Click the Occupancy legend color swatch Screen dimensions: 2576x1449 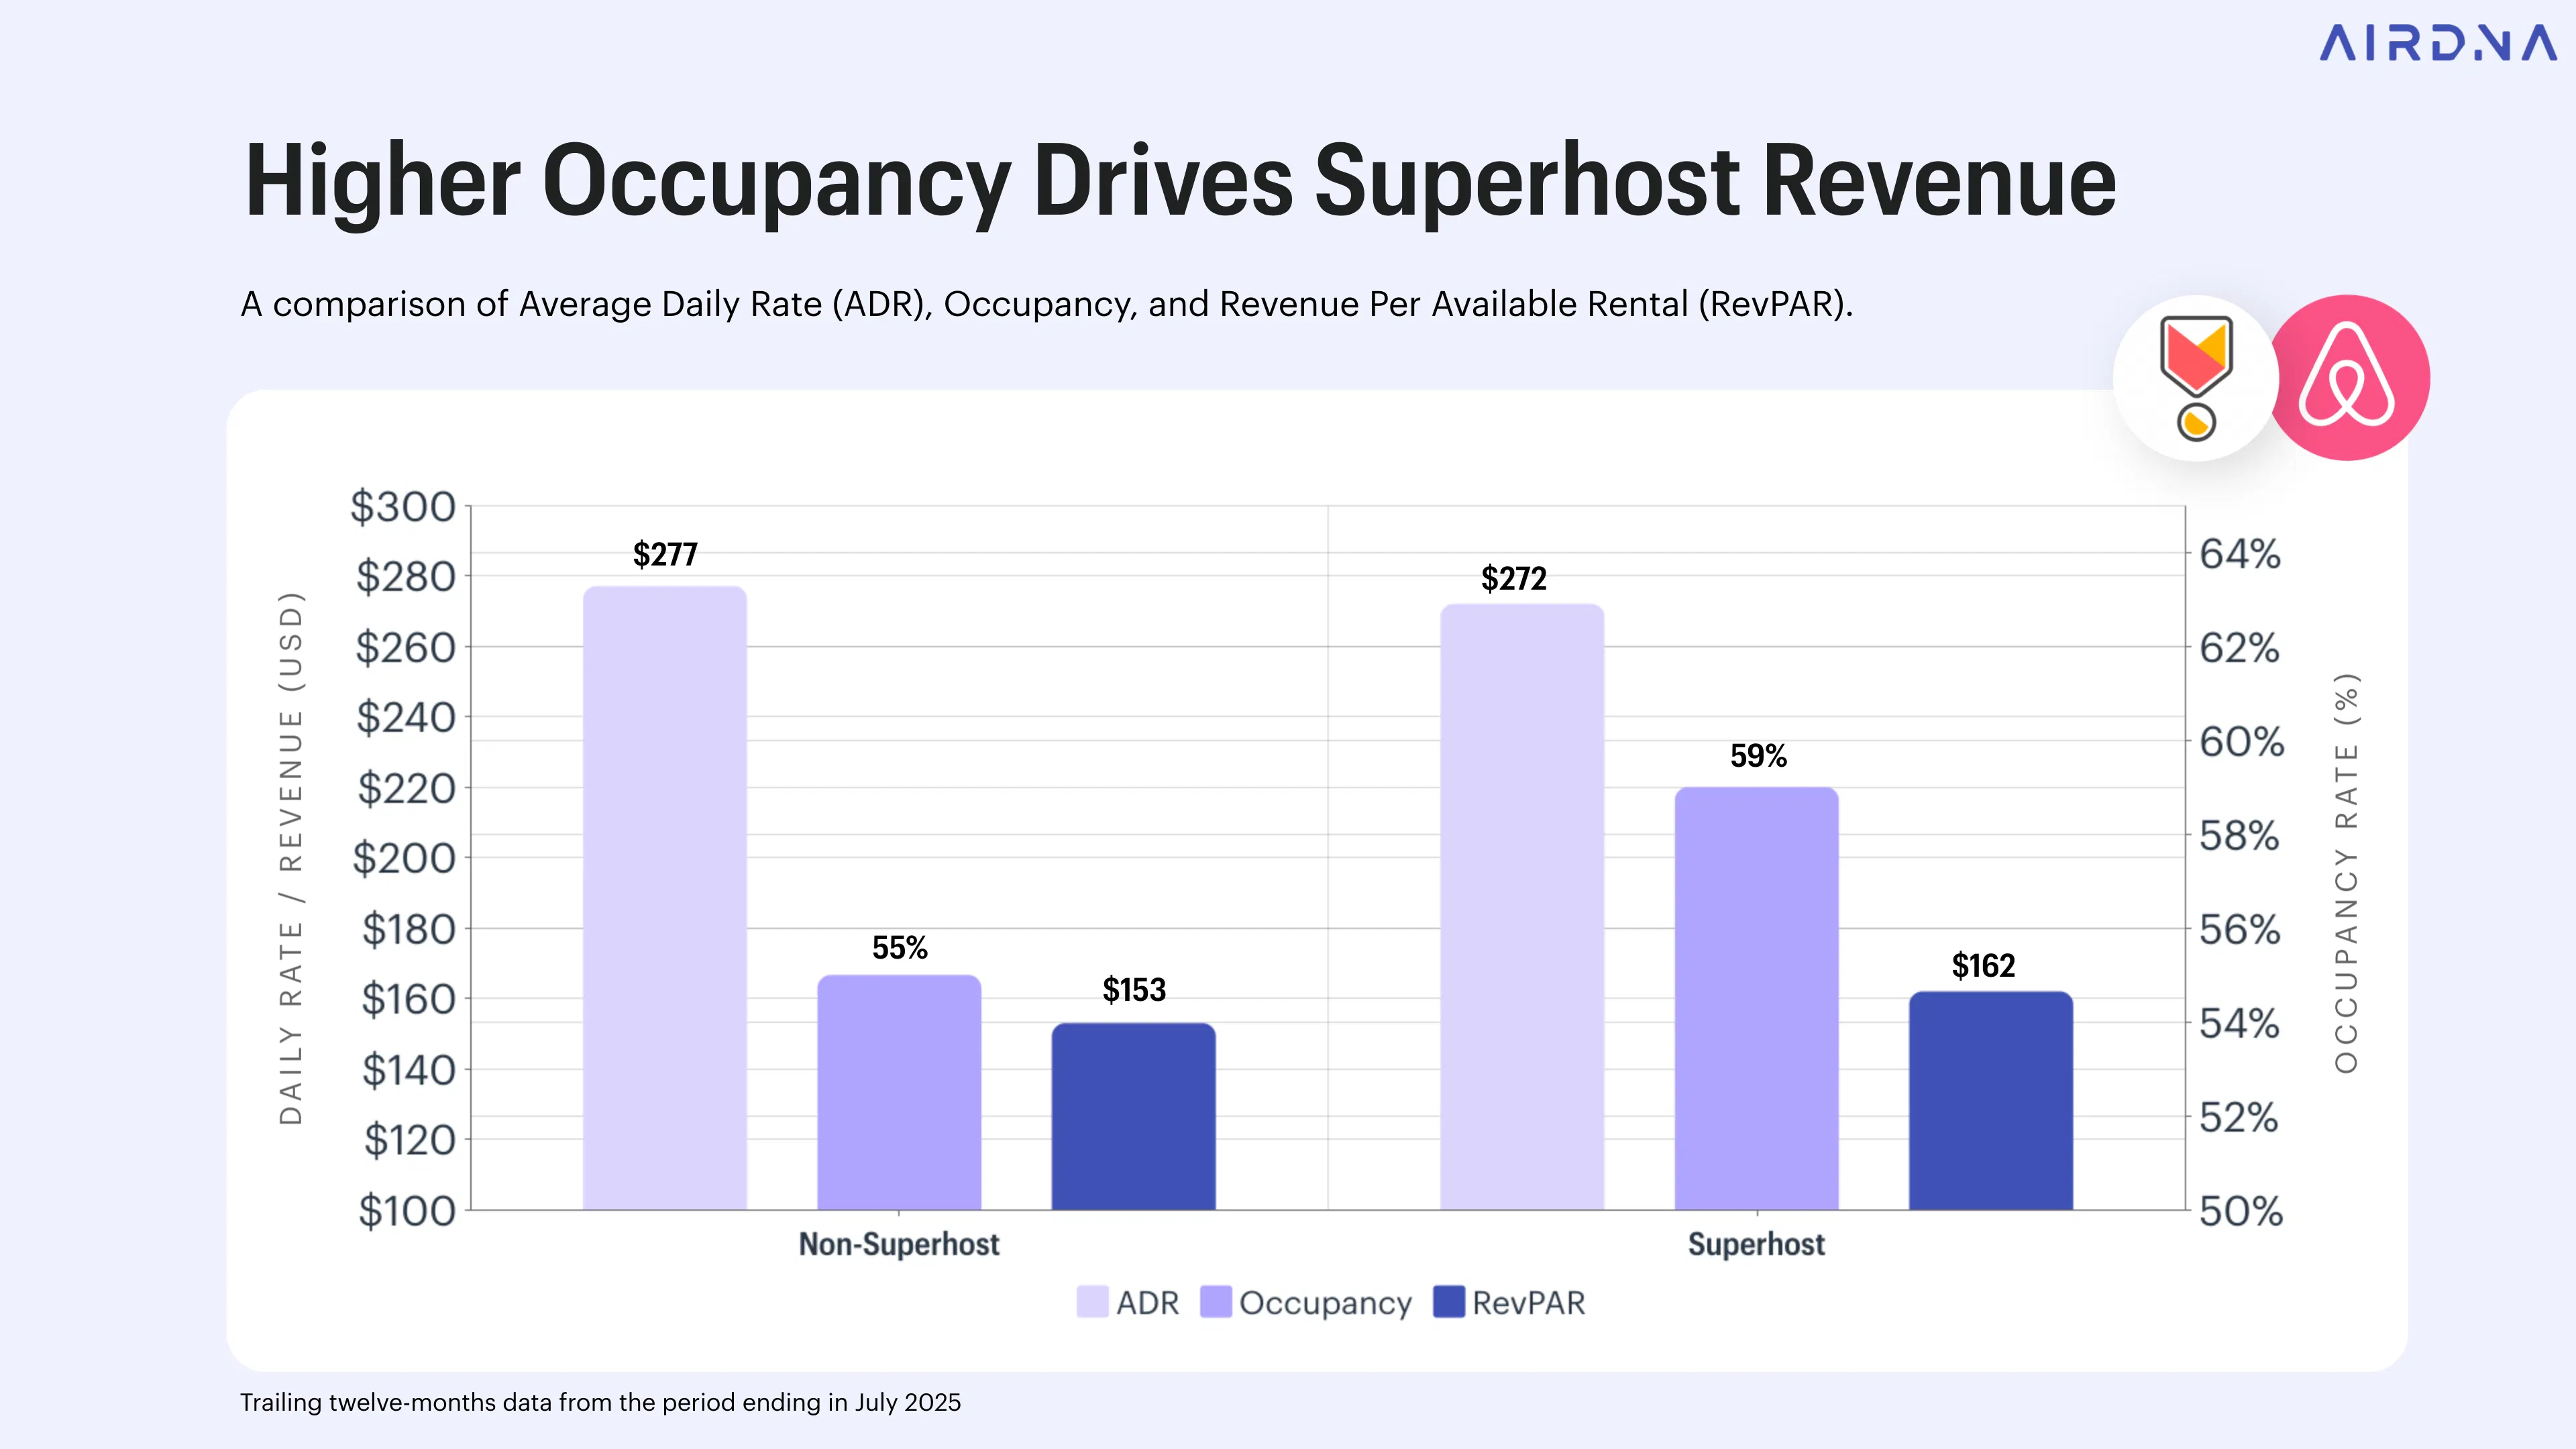(1215, 1302)
